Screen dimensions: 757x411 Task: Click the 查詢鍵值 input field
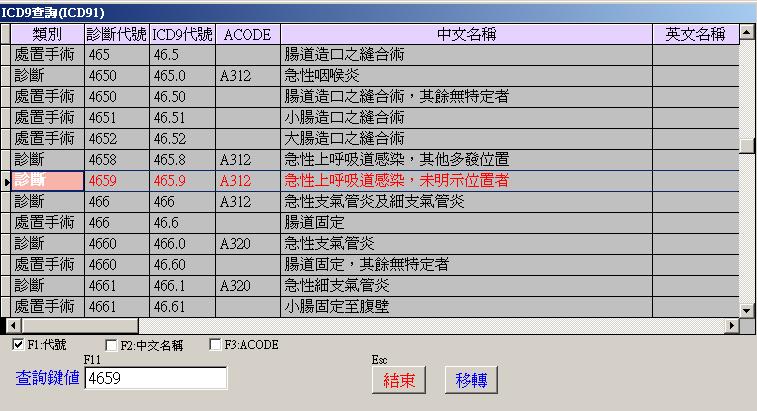click(155, 378)
